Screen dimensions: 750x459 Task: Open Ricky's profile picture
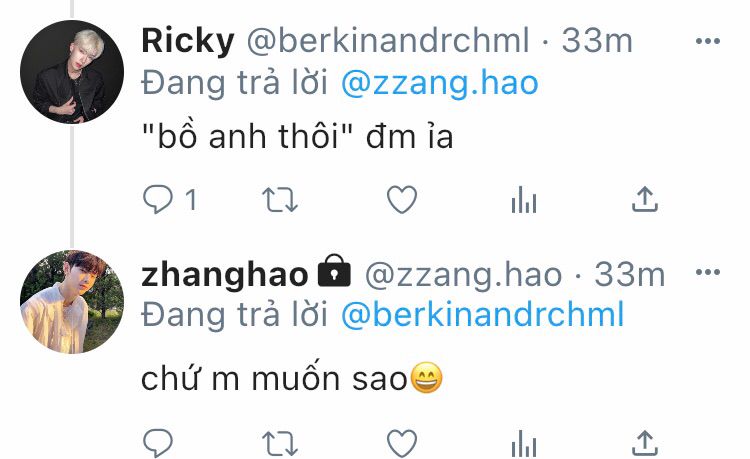(72, 72)
